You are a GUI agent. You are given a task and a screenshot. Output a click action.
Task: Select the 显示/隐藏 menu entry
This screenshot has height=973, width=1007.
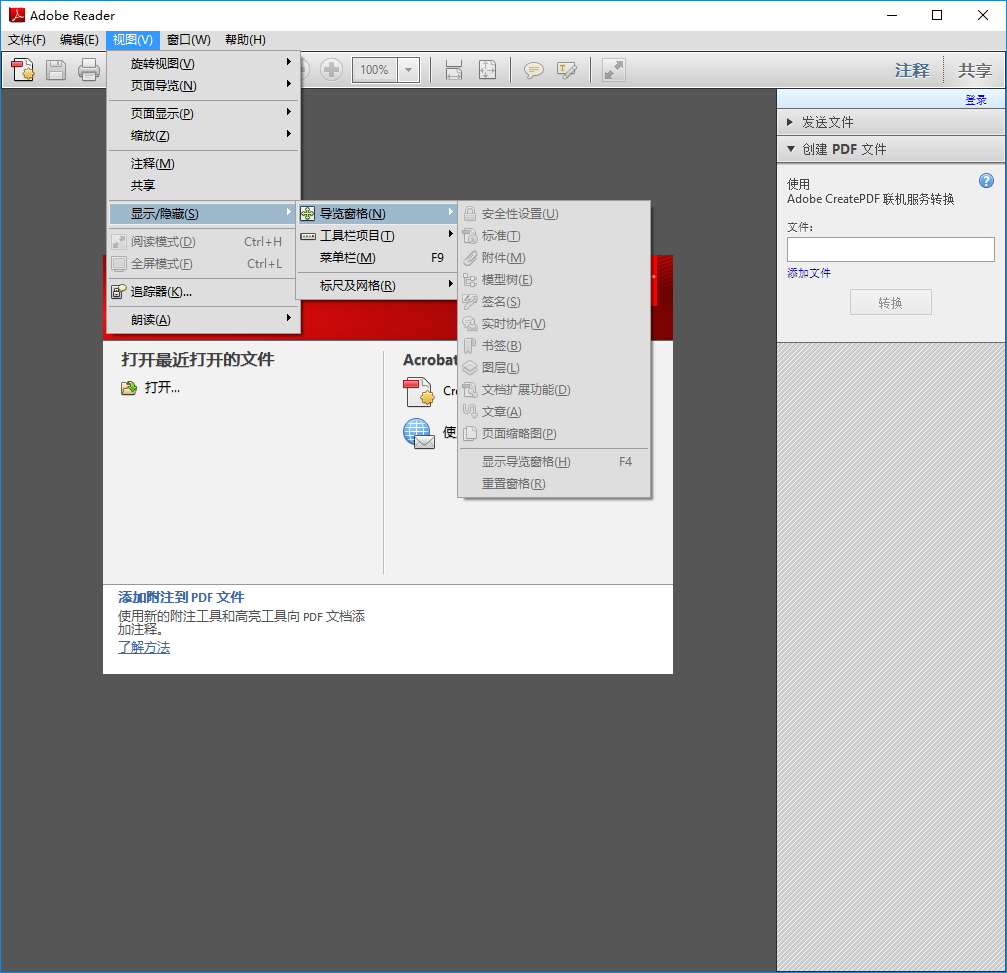tap(203, 213)
